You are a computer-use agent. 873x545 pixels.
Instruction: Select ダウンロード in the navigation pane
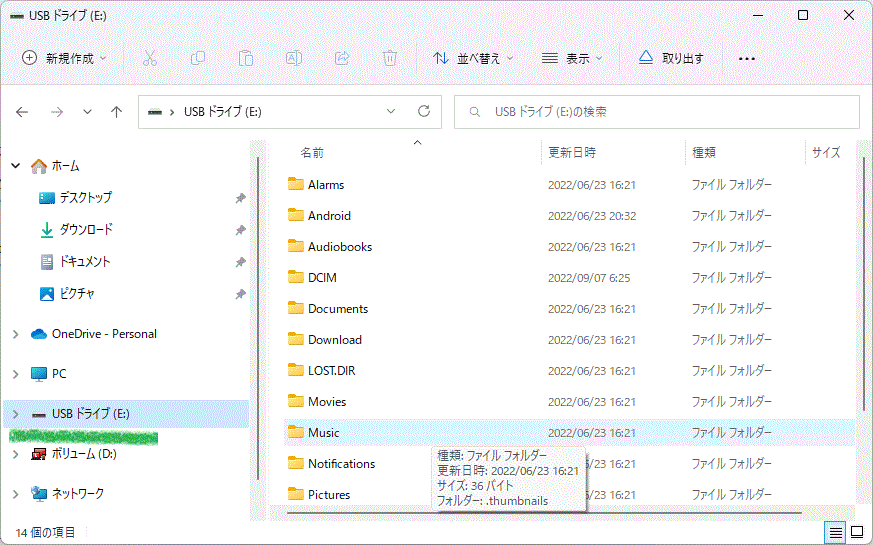pos(86,230)
